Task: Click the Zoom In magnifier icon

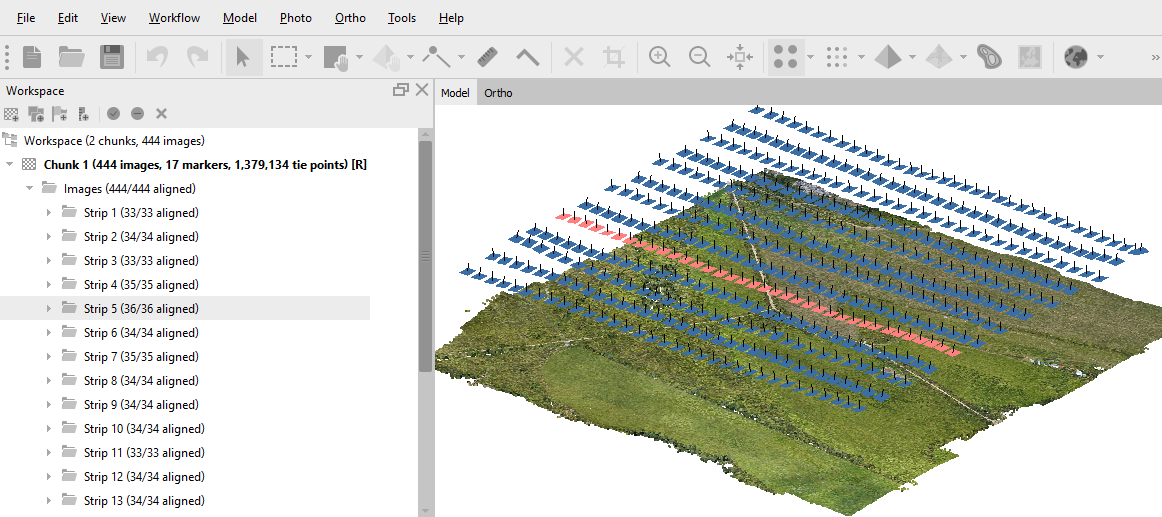Action: point(659,57)
